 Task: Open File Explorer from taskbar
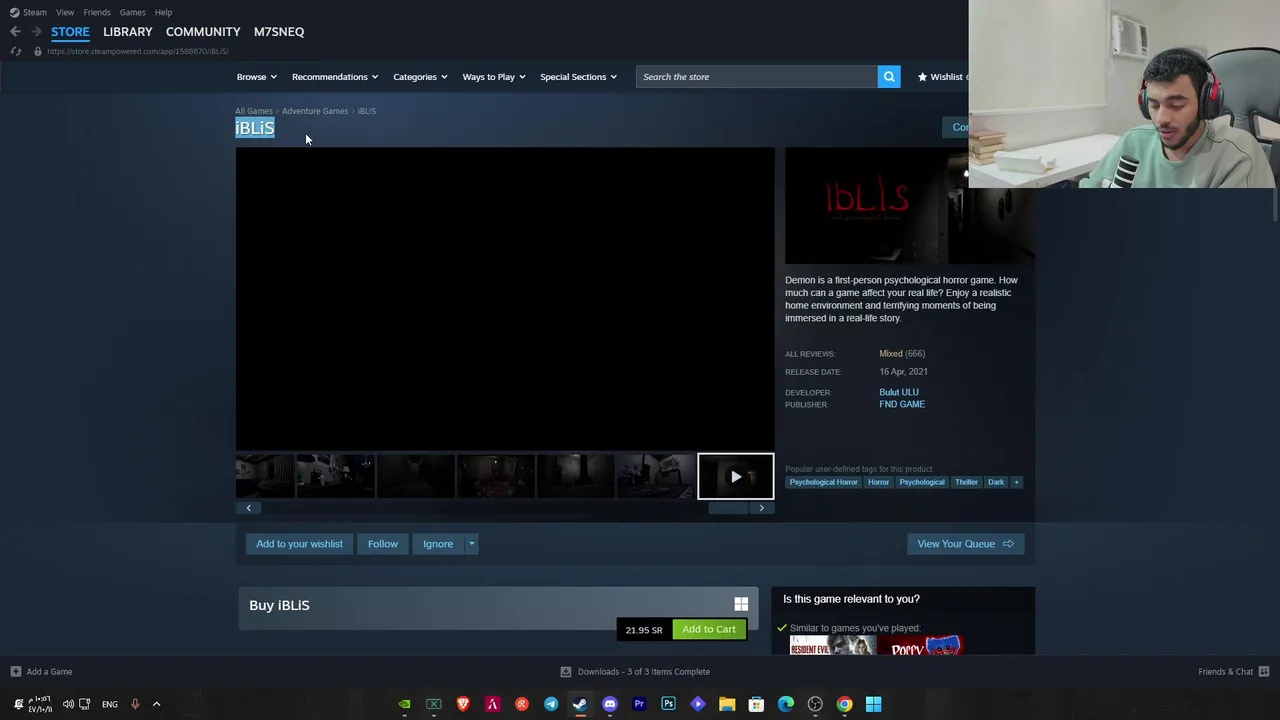727,704
